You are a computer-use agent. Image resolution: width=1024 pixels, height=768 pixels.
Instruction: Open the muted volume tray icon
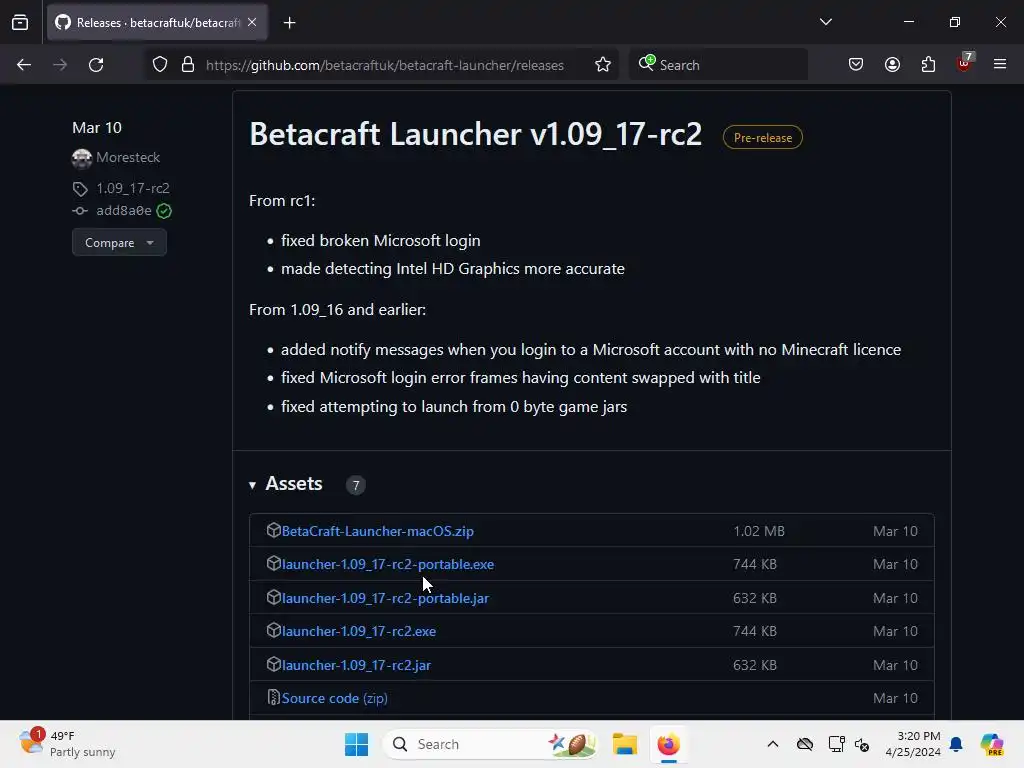862,744
